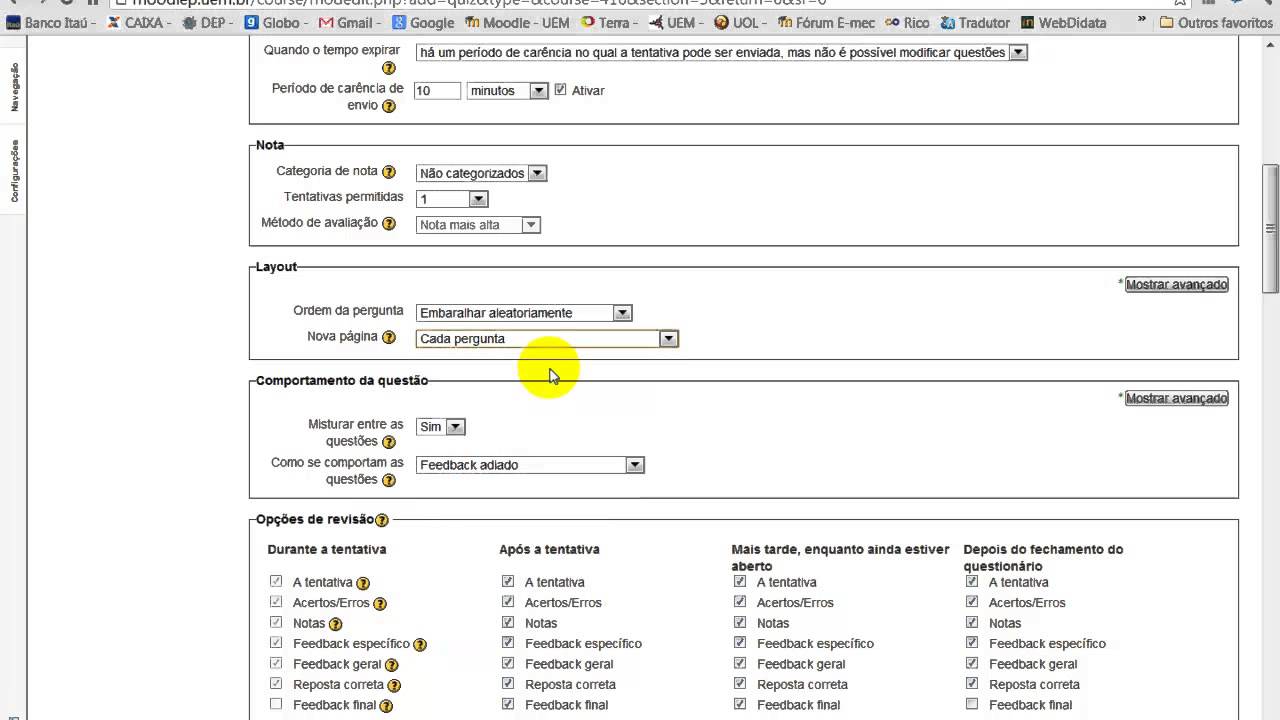Open help icon for 'Misturar entre as questões'
This screenshot has height=720, width=1280.
[389, 442]
